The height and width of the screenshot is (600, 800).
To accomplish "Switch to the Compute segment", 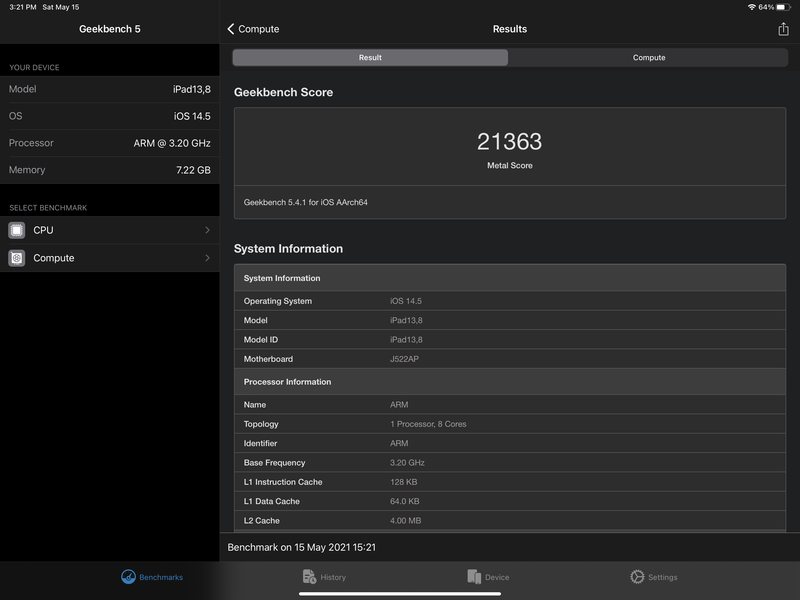I will pyautogui.click(x=648, y=58).
